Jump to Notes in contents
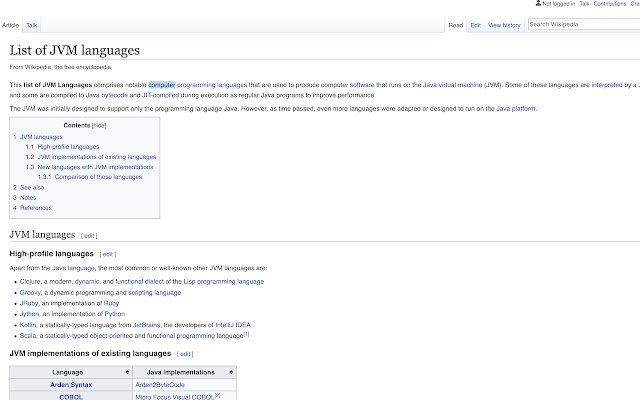 (x=28, y=198)
